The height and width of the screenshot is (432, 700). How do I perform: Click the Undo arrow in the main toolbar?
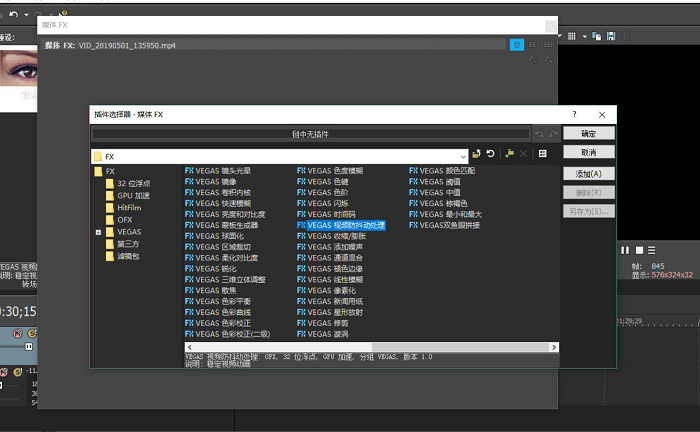(x=13, y=14)
